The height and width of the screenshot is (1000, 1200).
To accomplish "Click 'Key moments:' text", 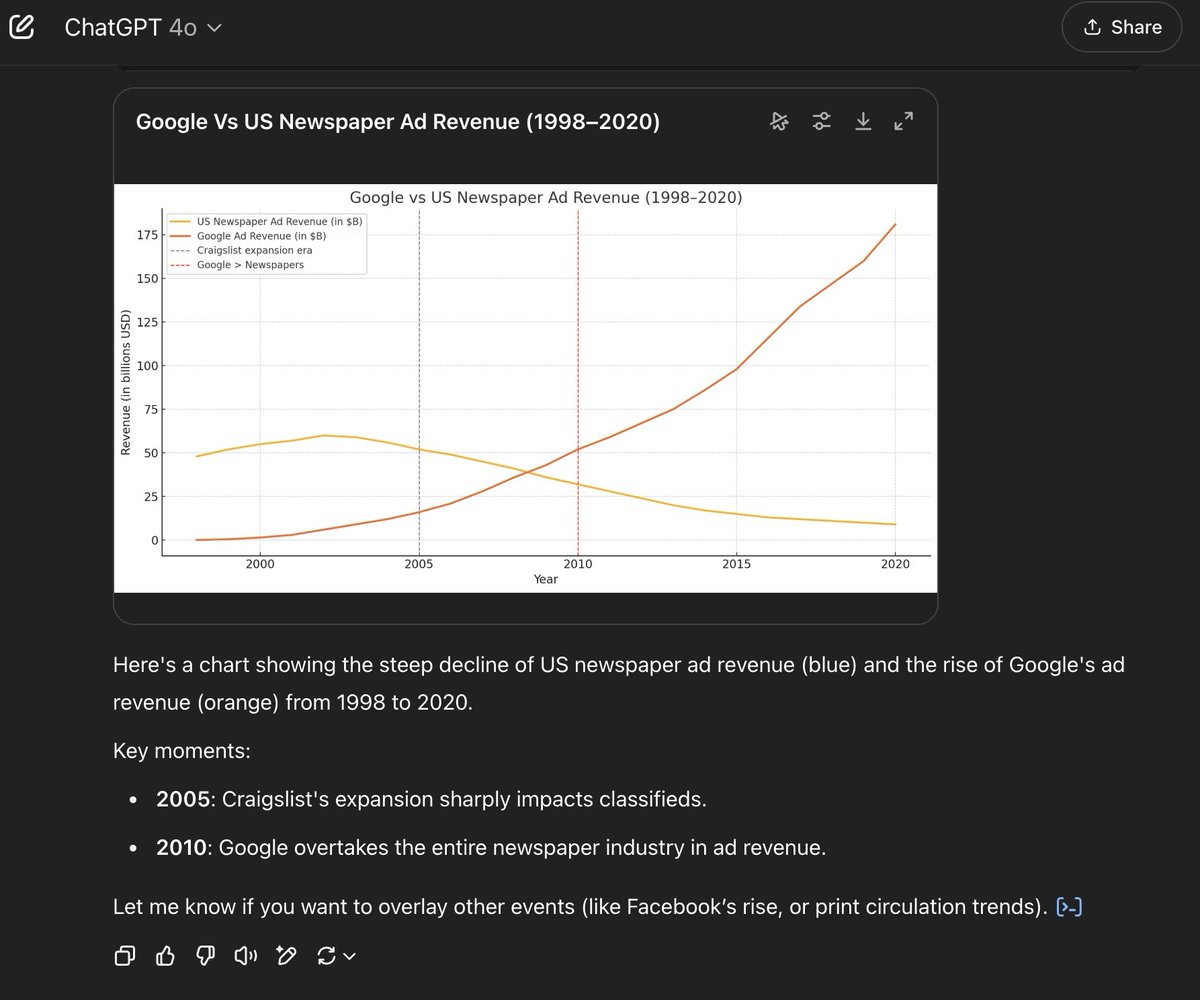I will [182, 751].
